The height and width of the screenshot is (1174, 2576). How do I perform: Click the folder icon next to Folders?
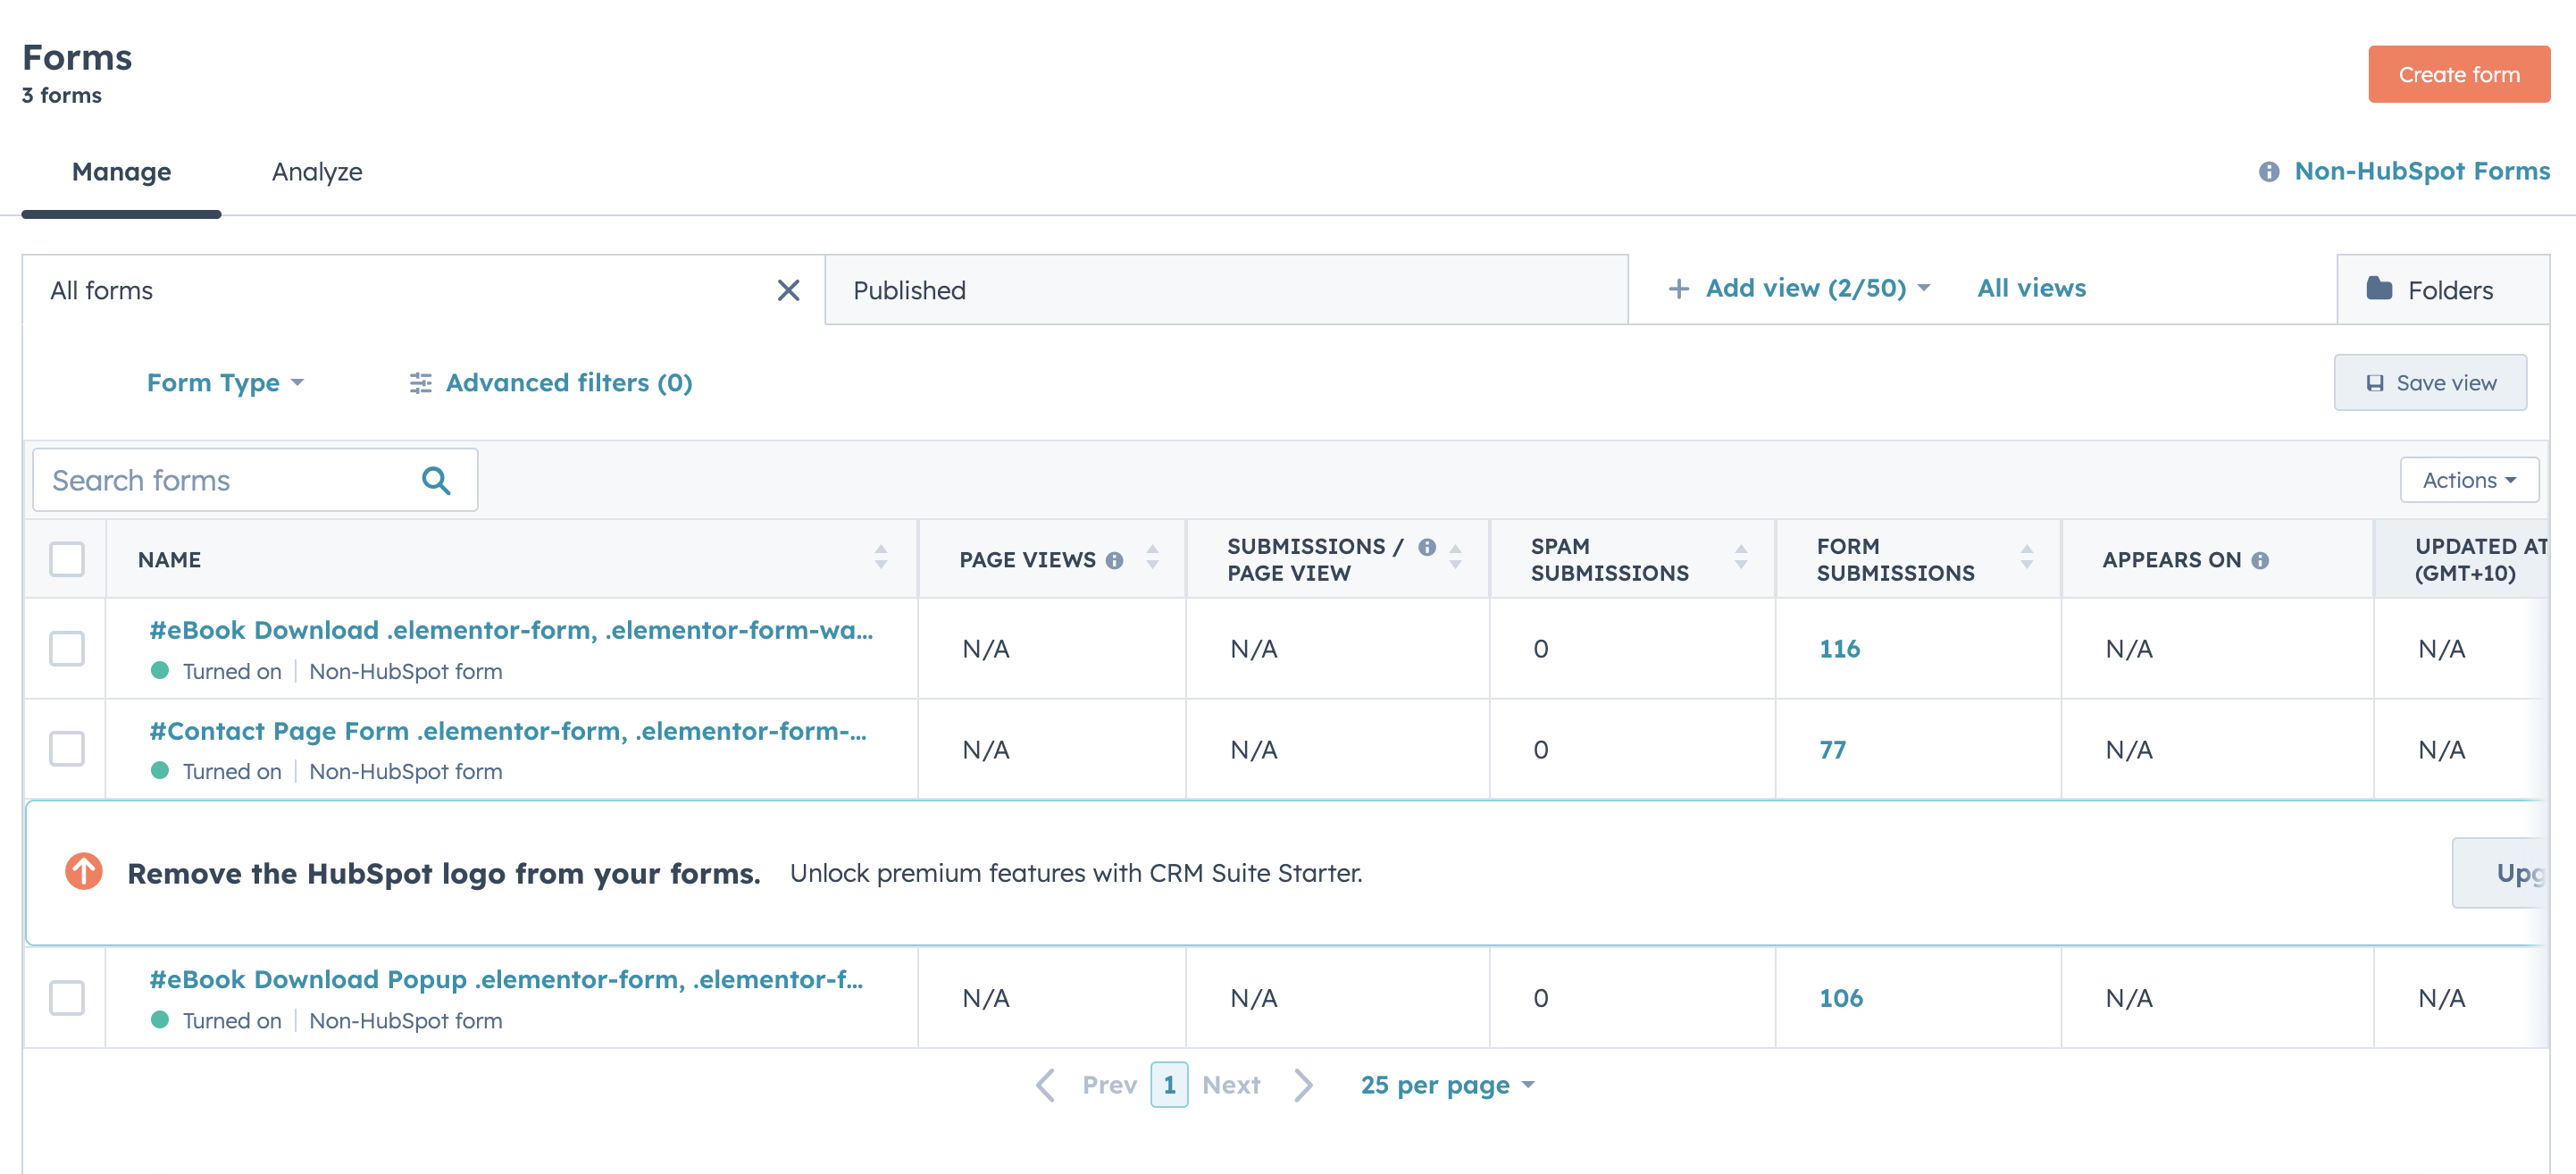pos(2380,290)
